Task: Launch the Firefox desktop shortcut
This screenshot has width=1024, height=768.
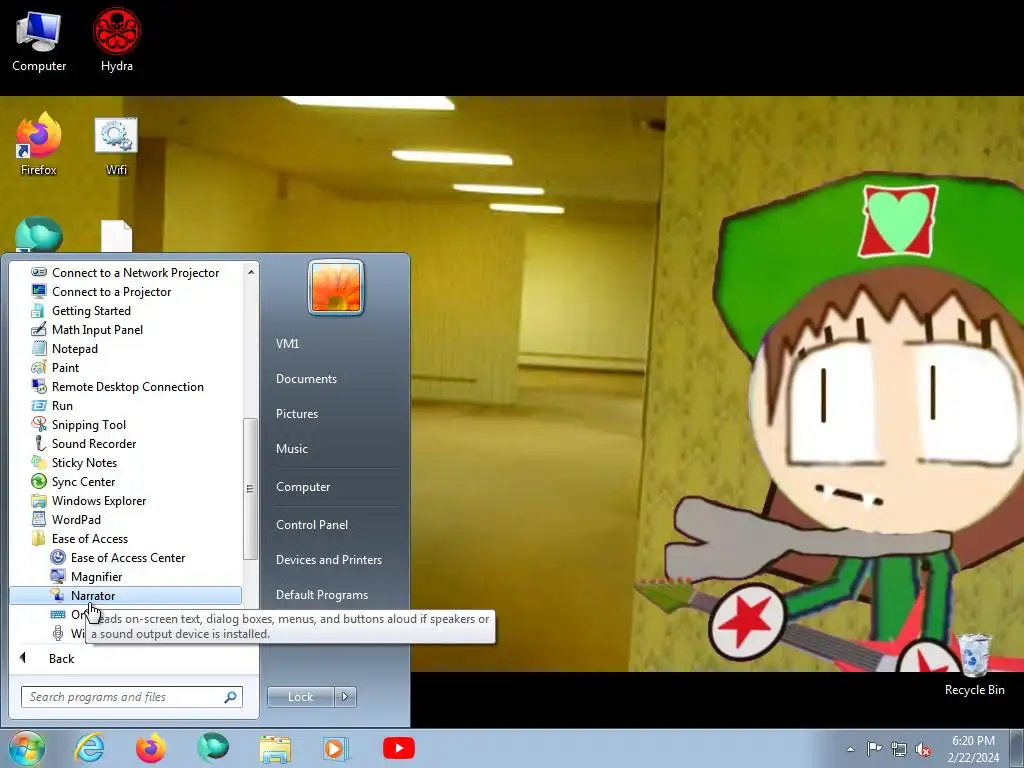Action: 39,144
